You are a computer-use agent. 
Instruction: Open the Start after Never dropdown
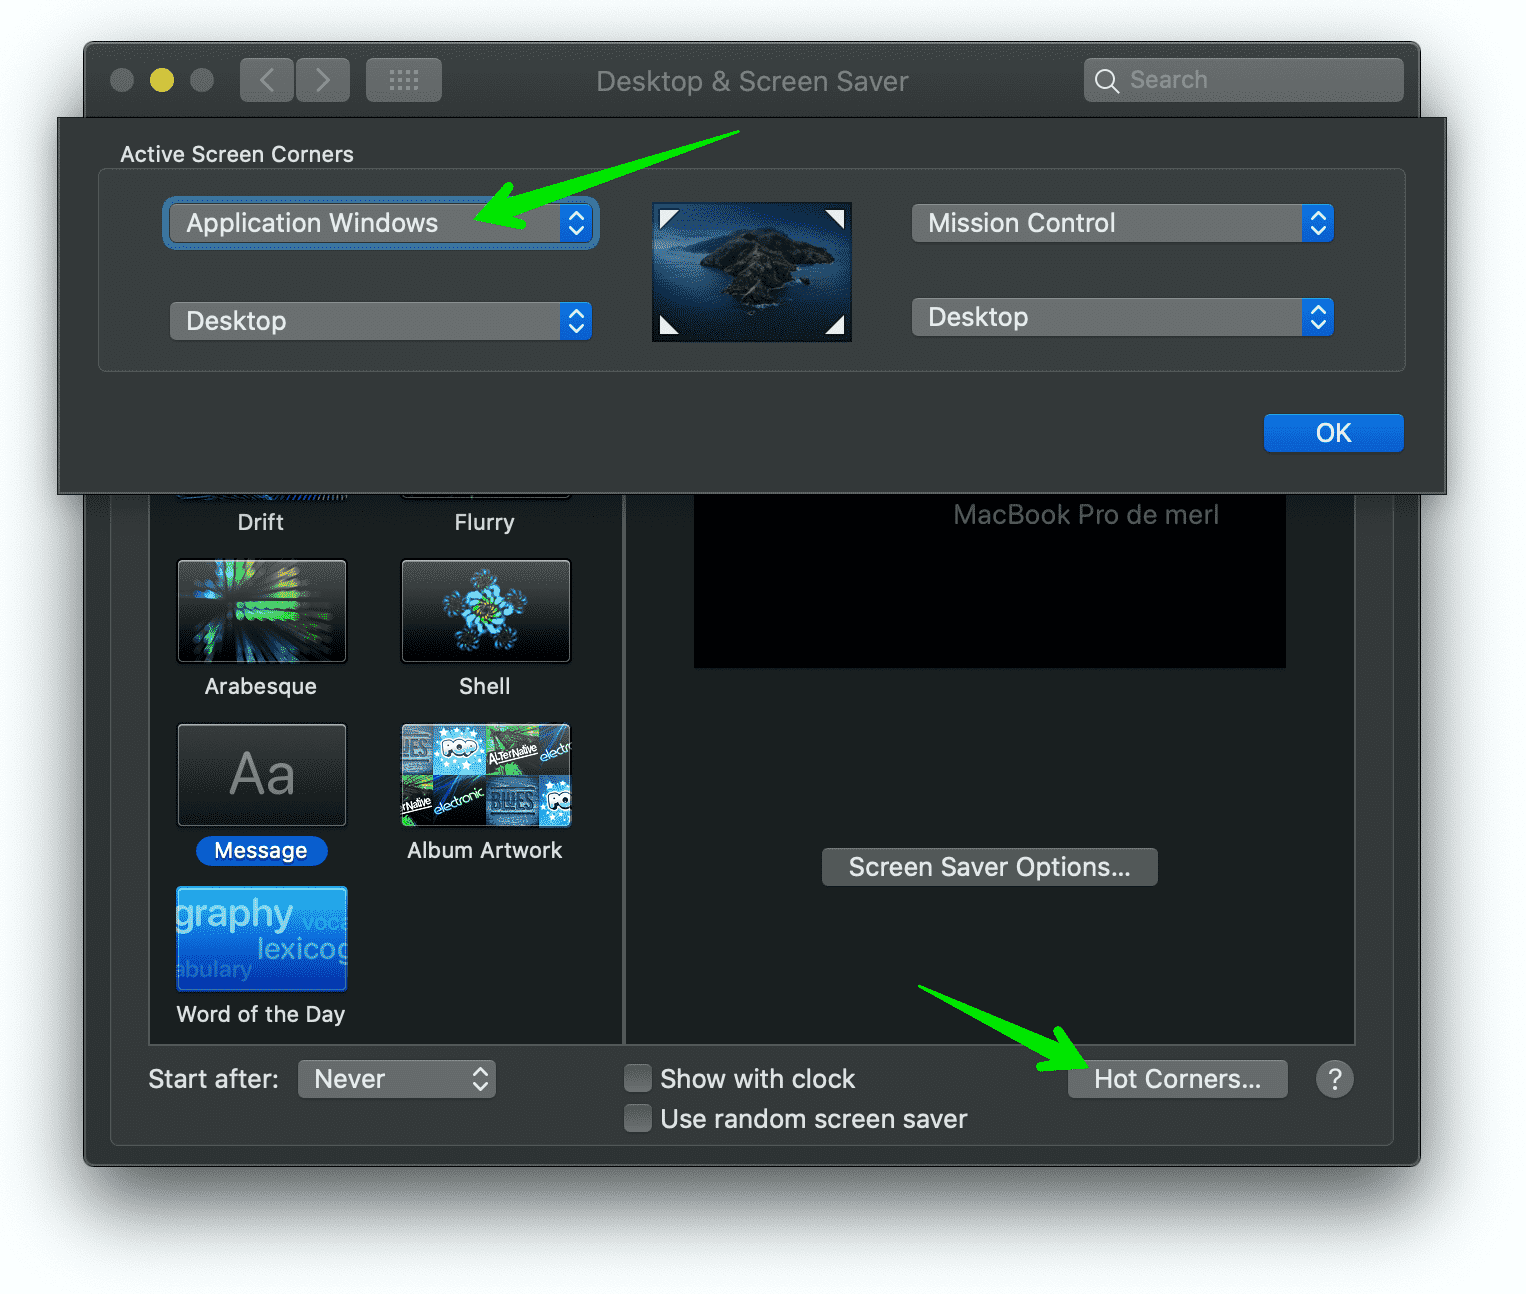pyautogui.click(x=397, y=1079)
